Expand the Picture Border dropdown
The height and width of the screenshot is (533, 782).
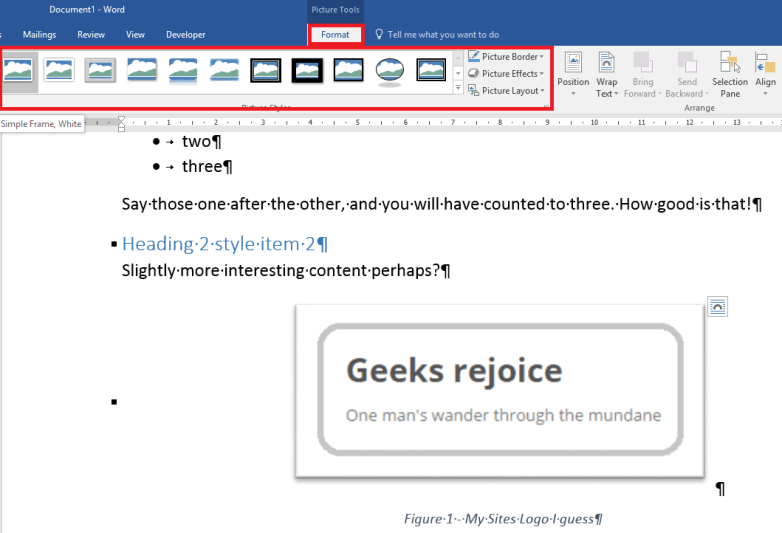(506, 57)
